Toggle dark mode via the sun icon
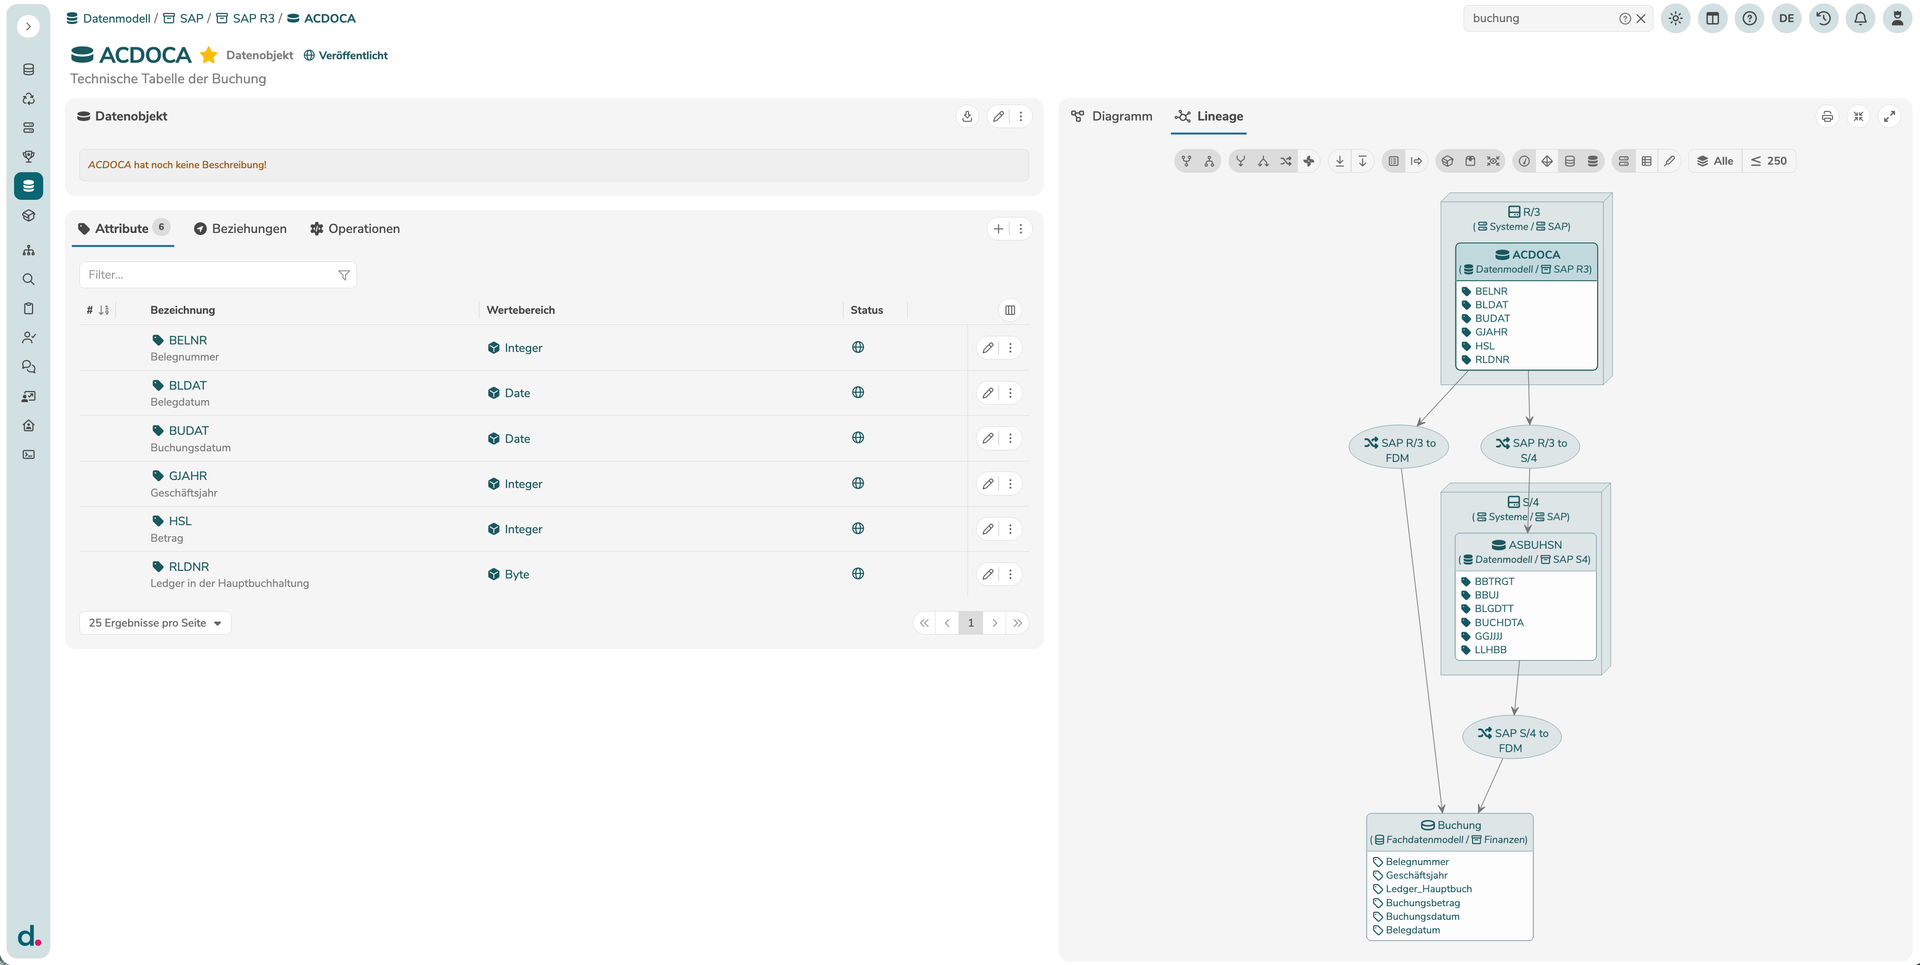Viewport: 1920px width, 965px height. pyautogui.click(x=1675, y=18)
